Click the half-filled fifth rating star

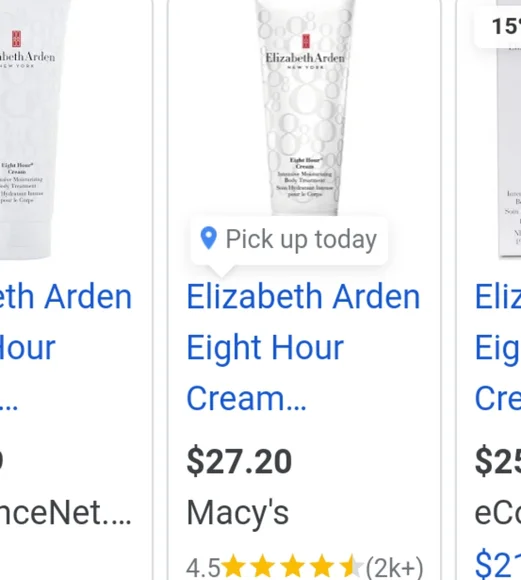(351, 566)
